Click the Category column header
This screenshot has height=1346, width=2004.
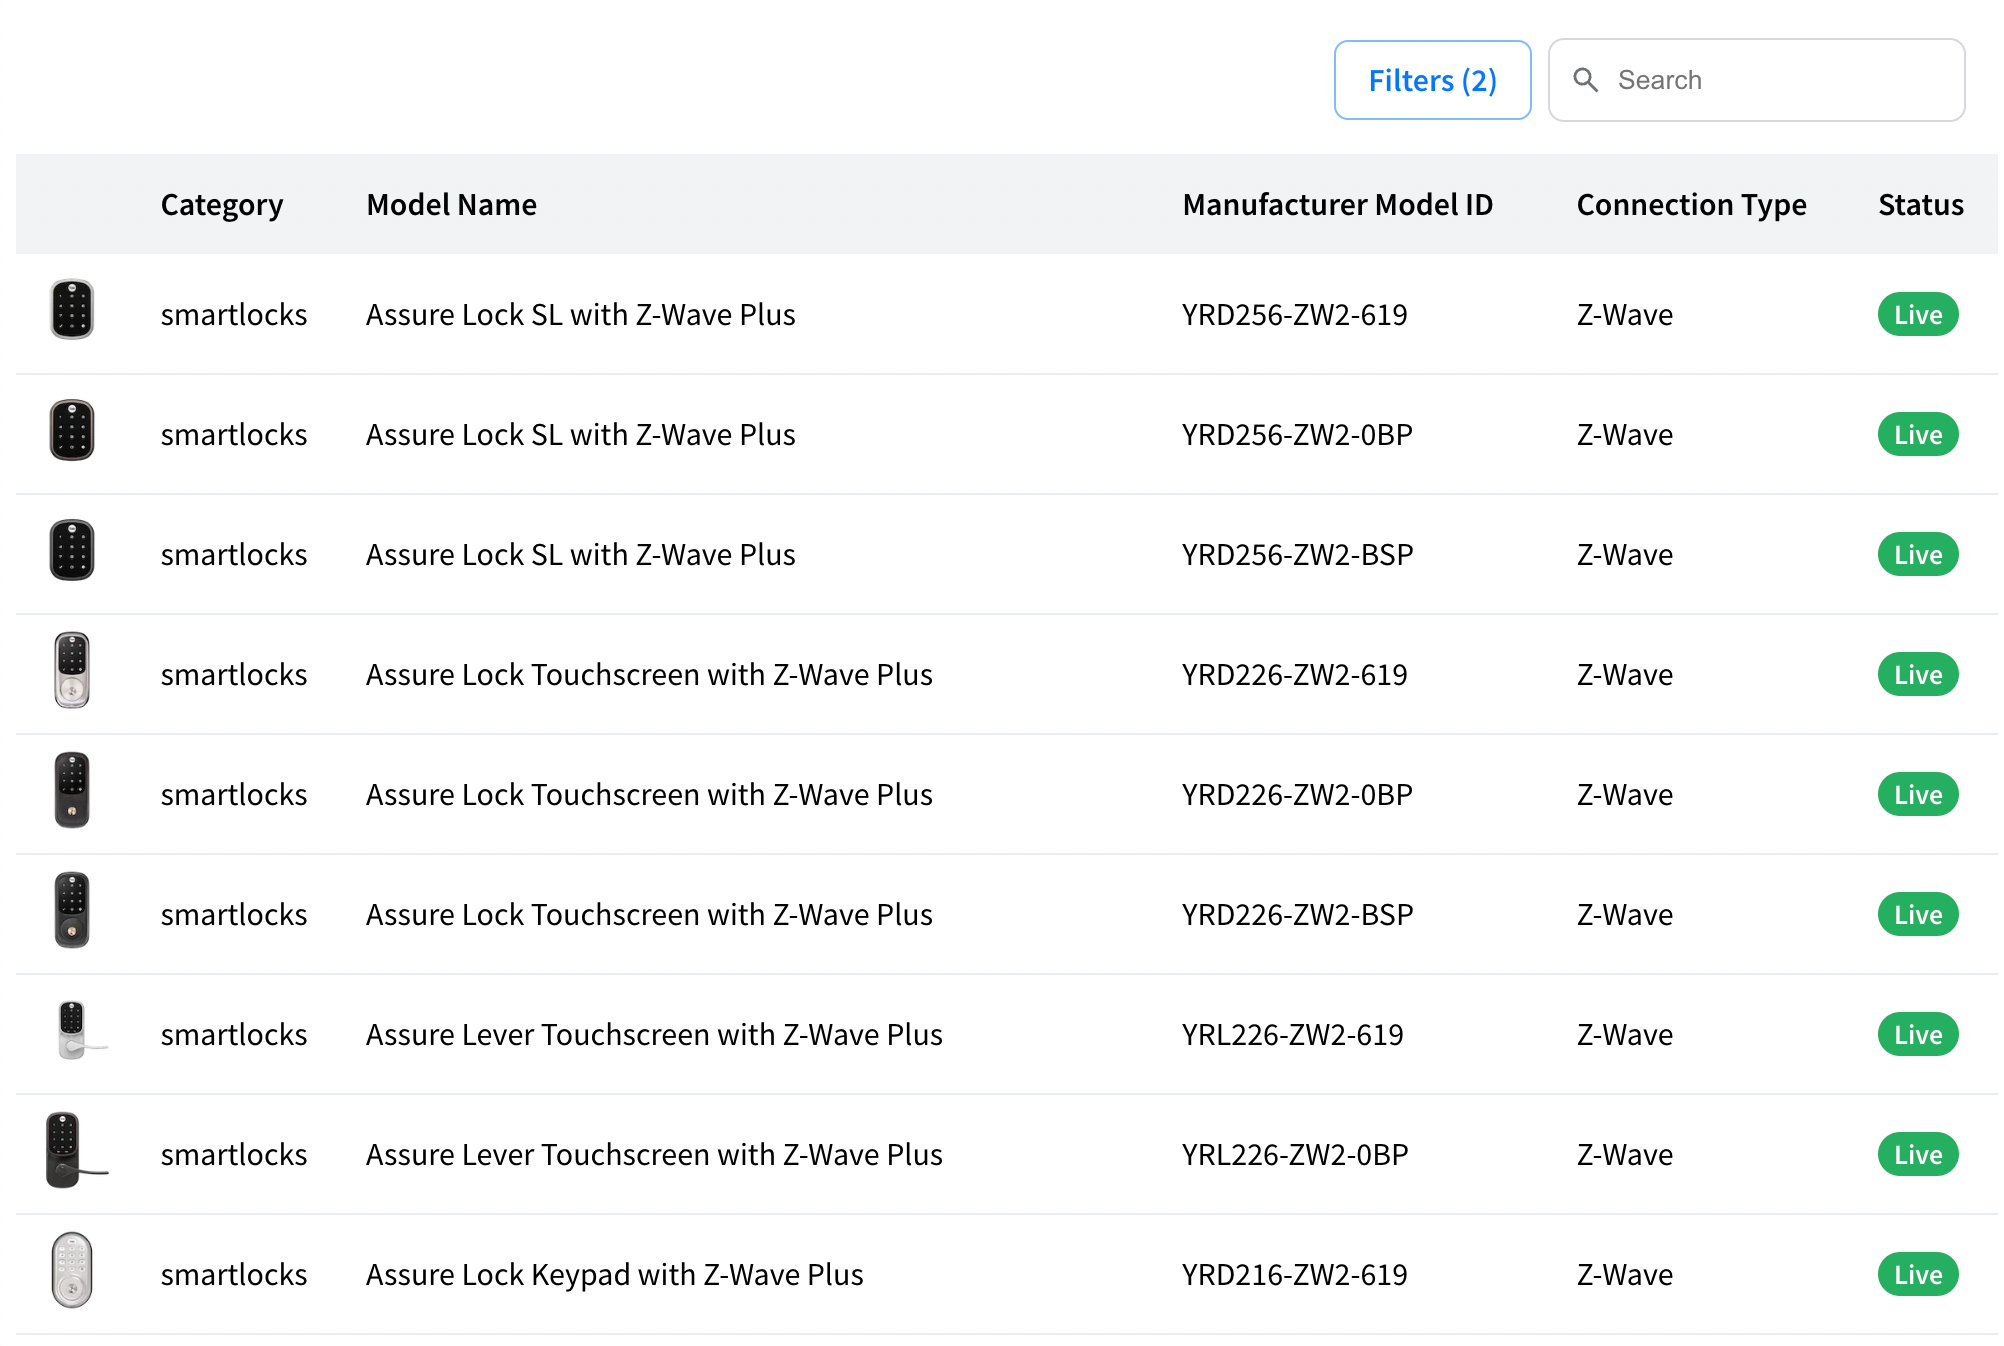tap(222, 205)
